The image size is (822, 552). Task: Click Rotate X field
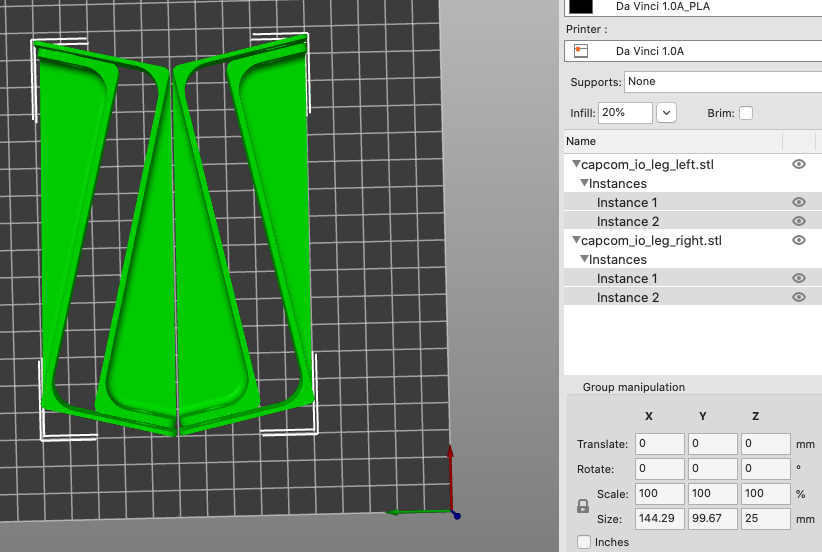pos(659,469)
